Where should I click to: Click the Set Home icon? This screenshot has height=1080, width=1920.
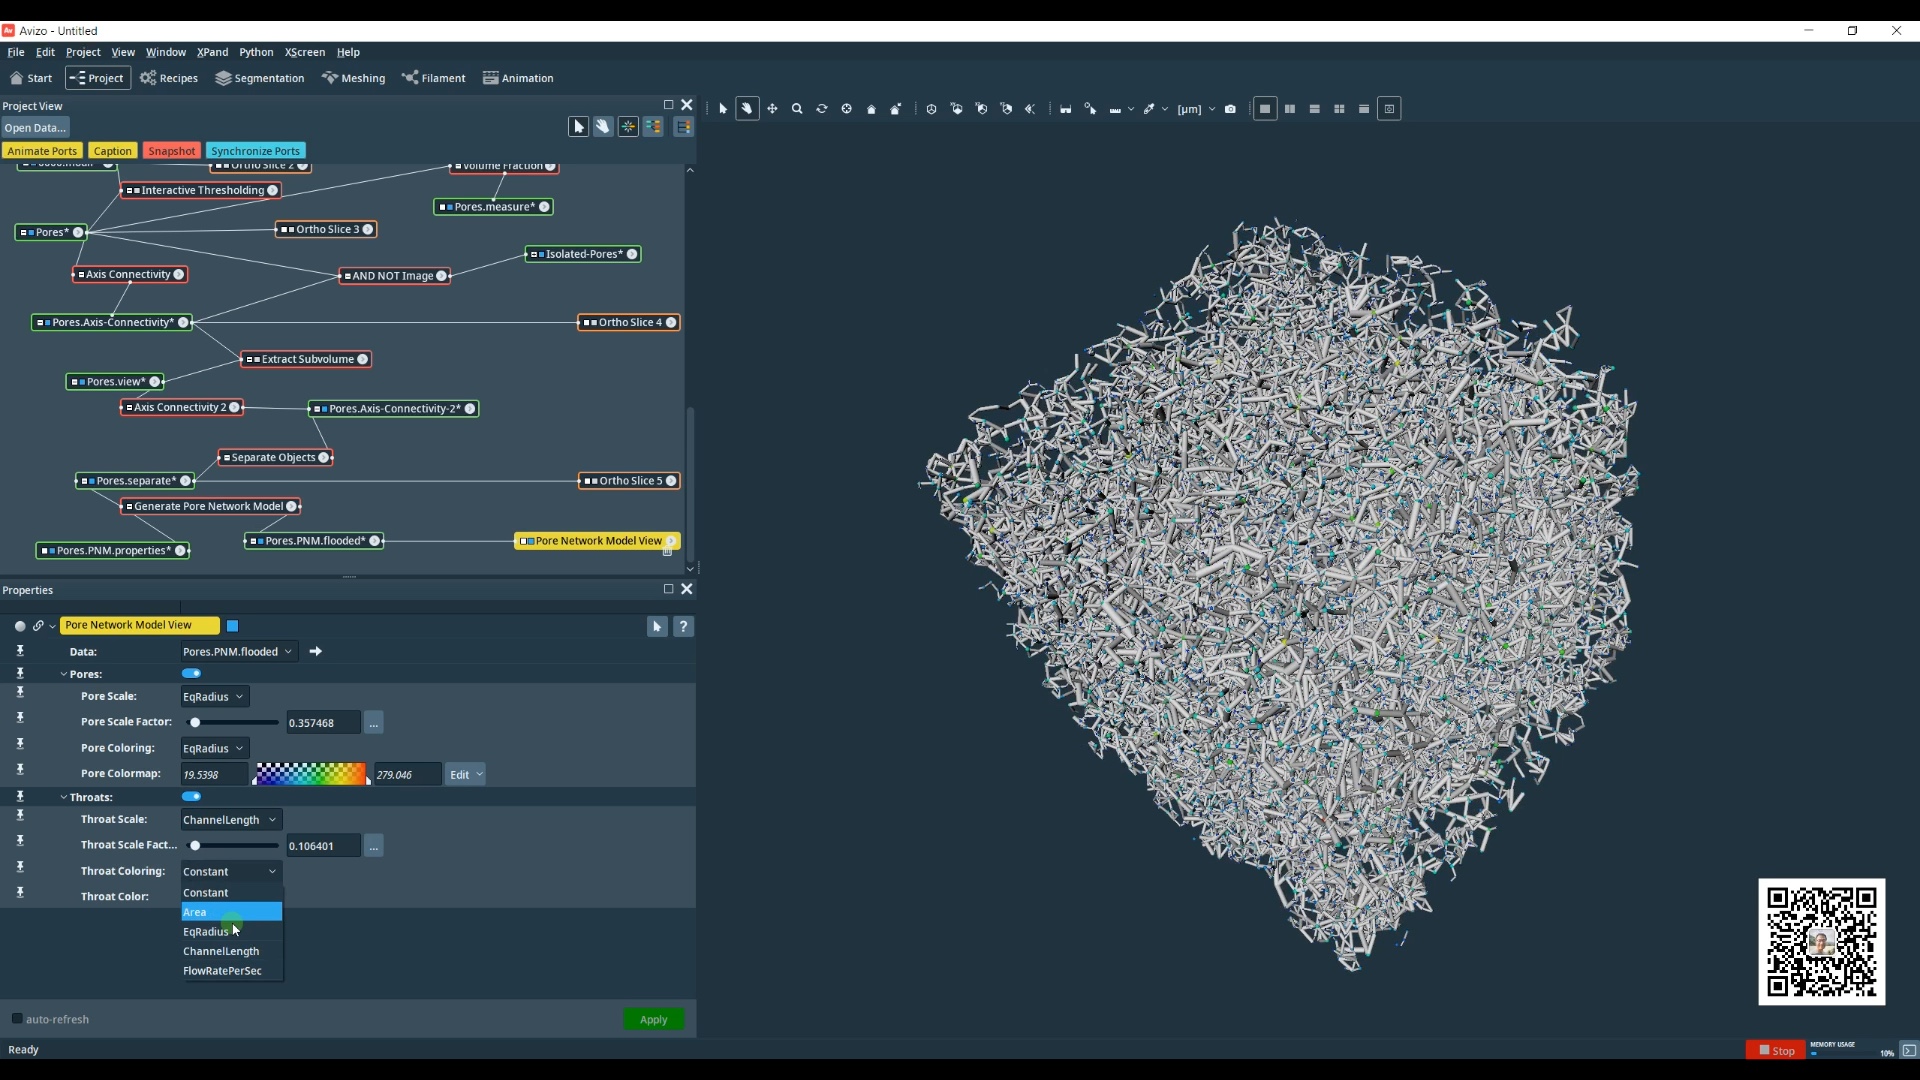point(896,109)
